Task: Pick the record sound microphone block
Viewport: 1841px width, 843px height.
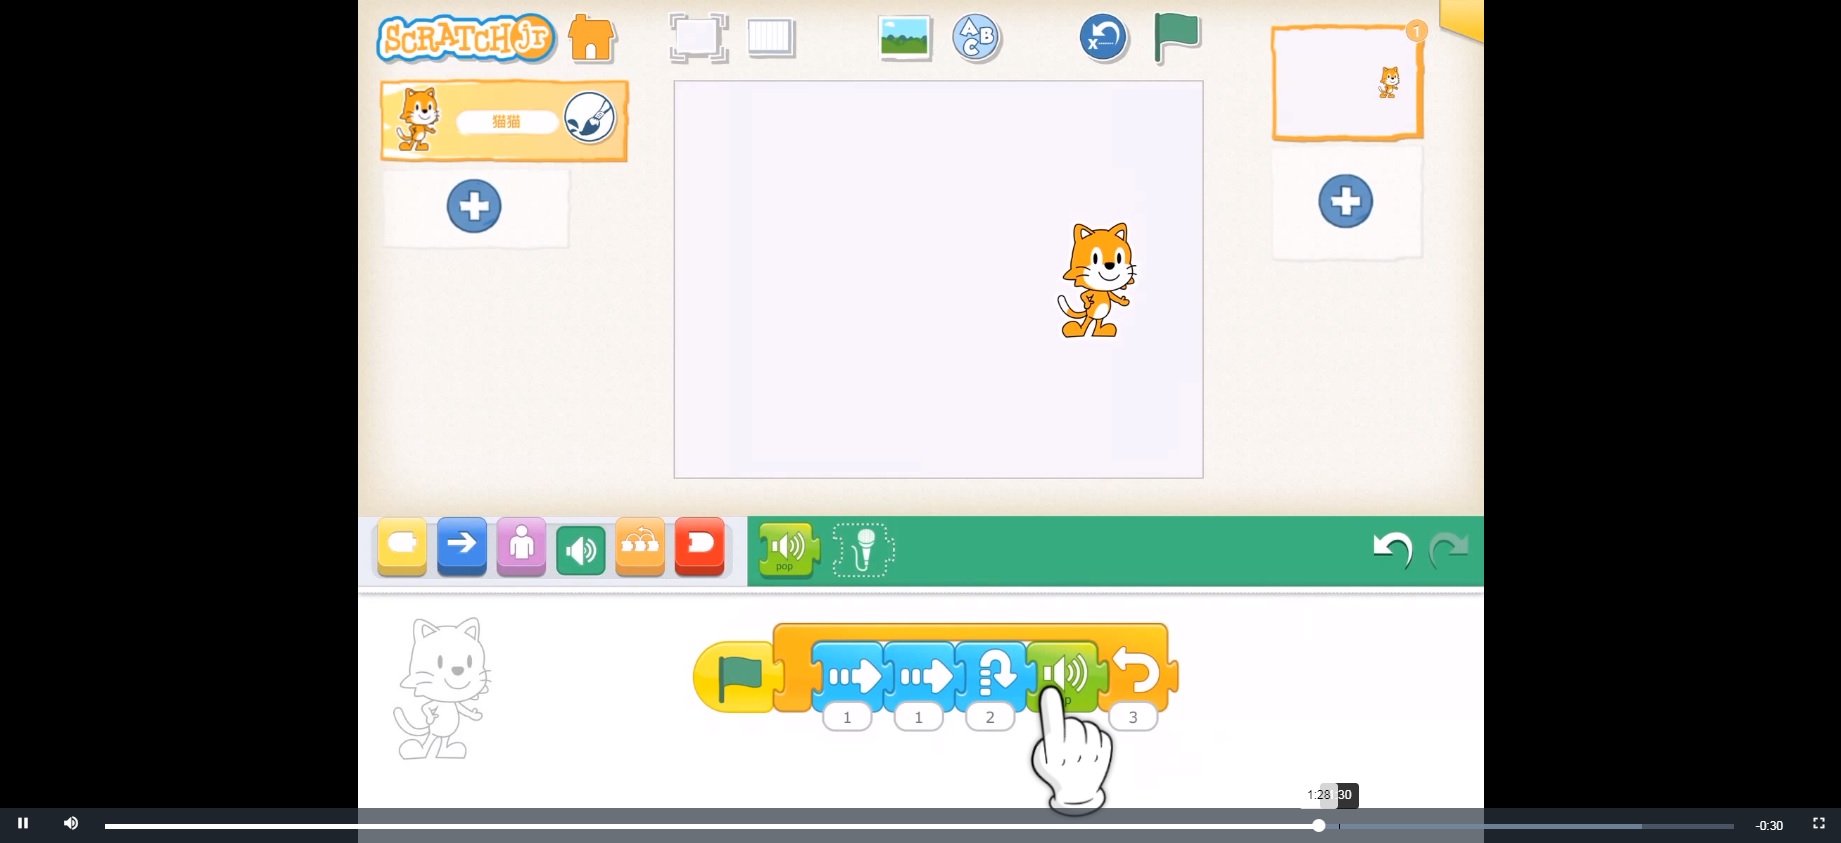Action: [864, 550]
